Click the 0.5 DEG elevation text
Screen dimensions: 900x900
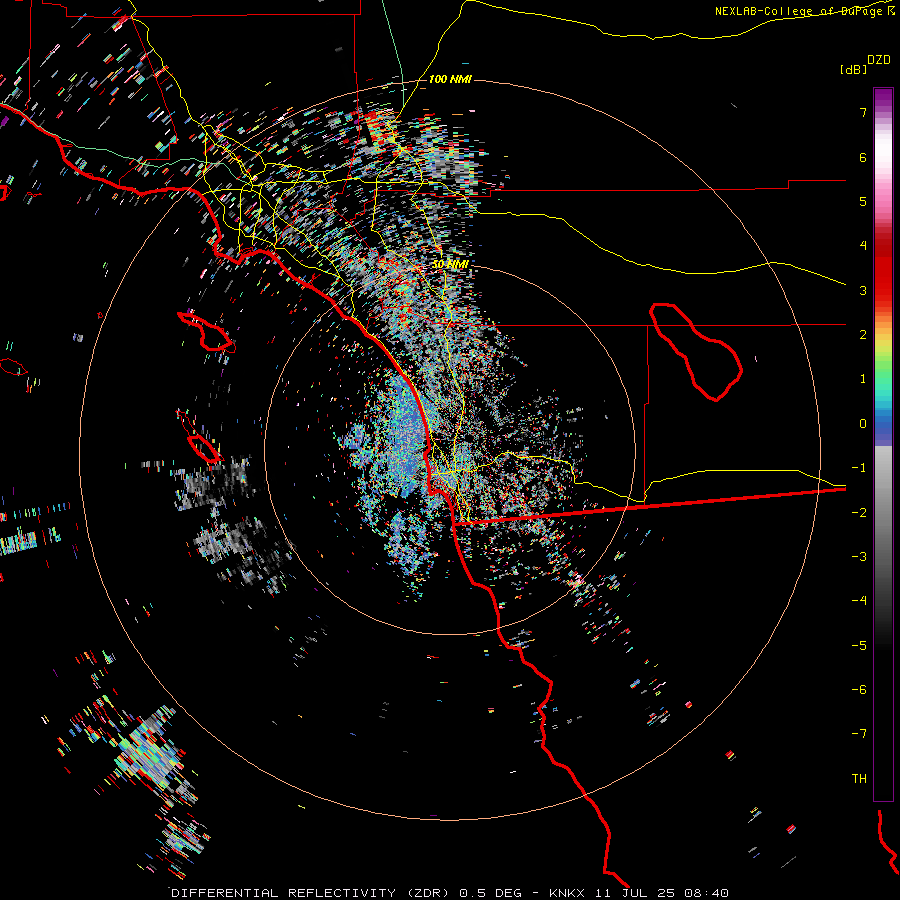(x=491, y=893)
